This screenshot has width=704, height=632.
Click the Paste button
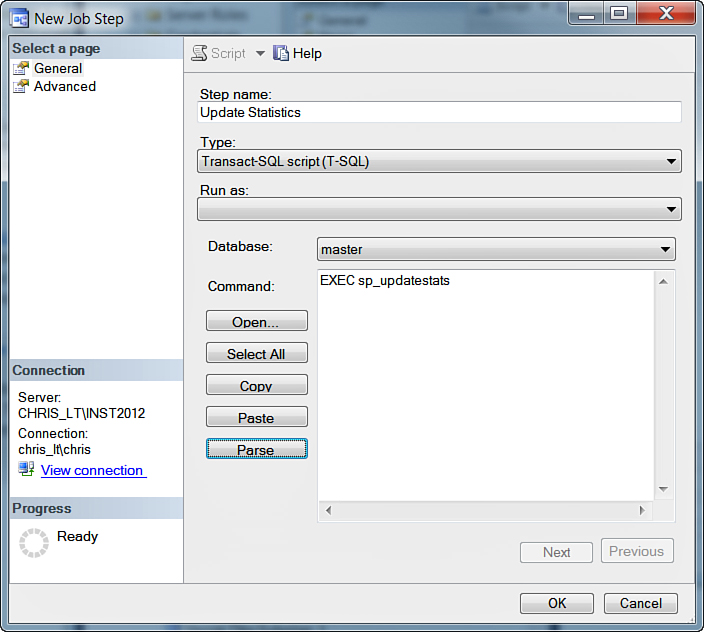(256, 418)
